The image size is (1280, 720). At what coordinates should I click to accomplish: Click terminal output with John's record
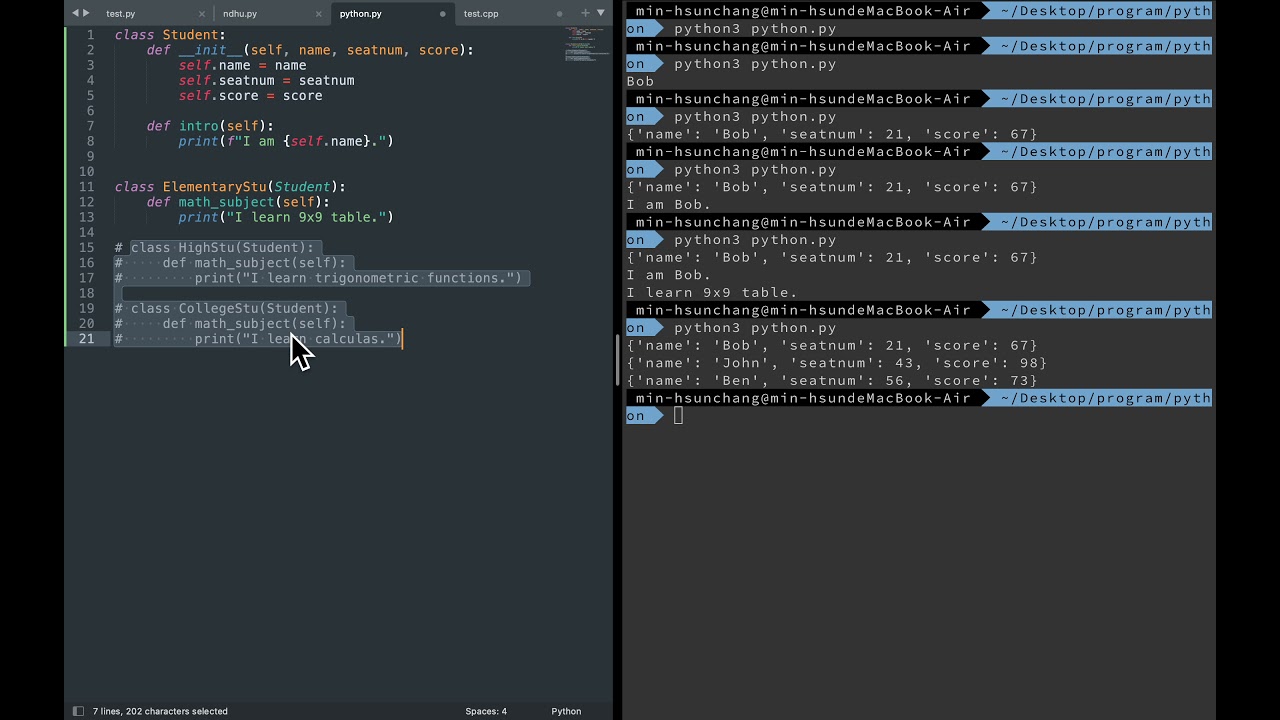tap(837, 363)
